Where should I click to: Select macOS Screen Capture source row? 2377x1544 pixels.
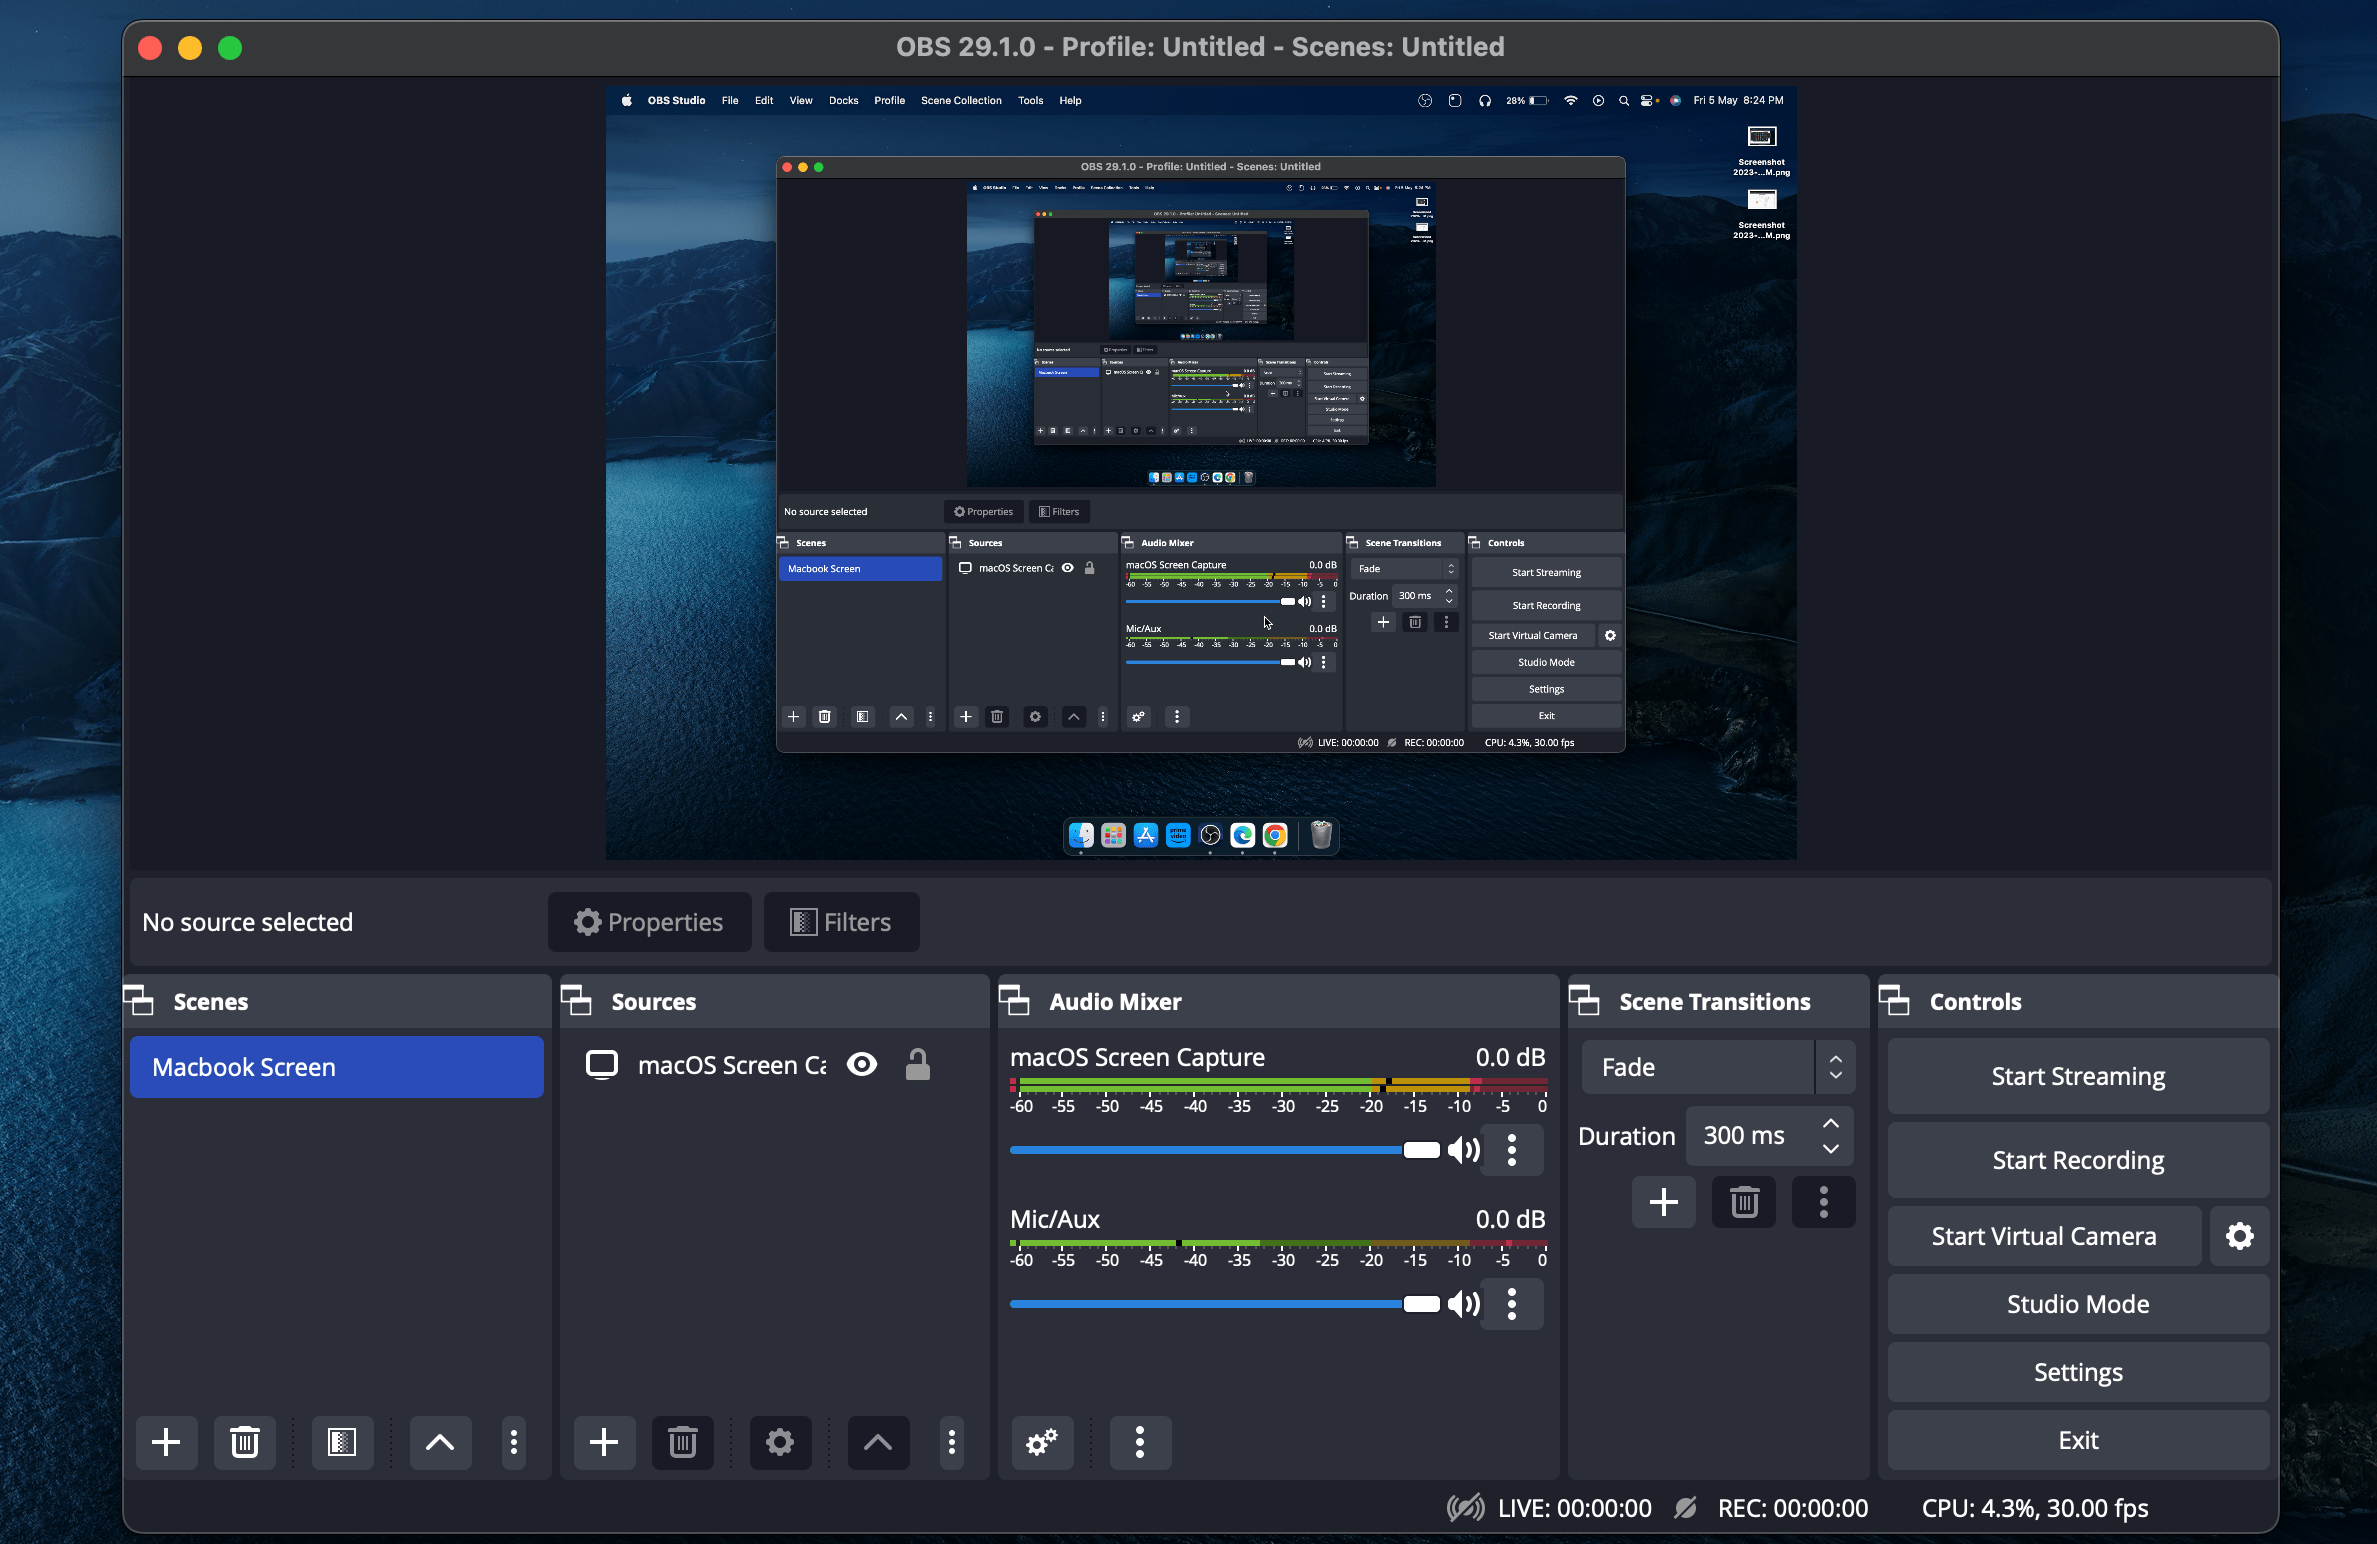click(x=774, y=1065)
